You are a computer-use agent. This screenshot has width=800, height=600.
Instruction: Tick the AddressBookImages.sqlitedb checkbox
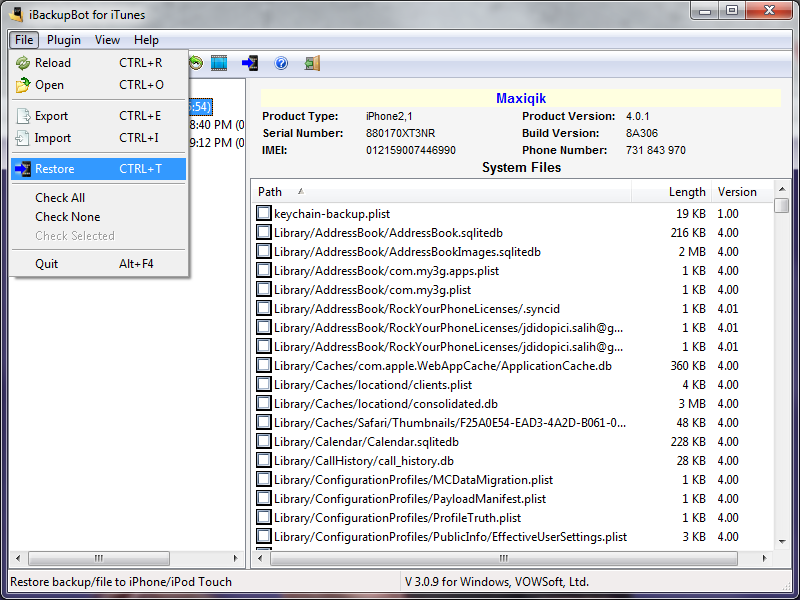[x=264, y=251]
